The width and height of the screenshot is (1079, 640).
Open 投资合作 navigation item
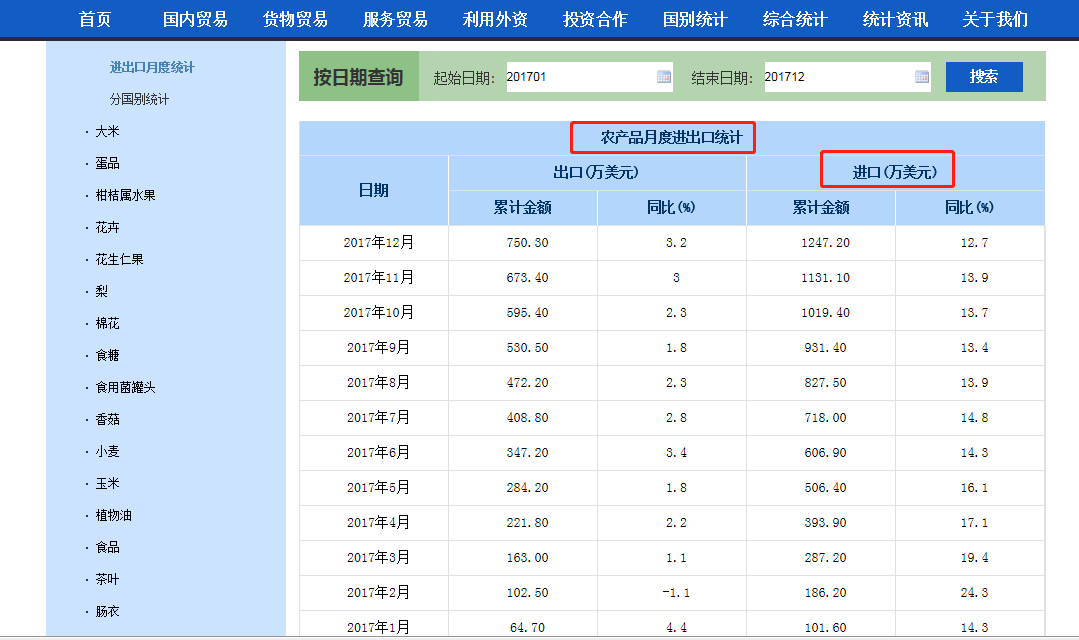(x=595, y=19)
